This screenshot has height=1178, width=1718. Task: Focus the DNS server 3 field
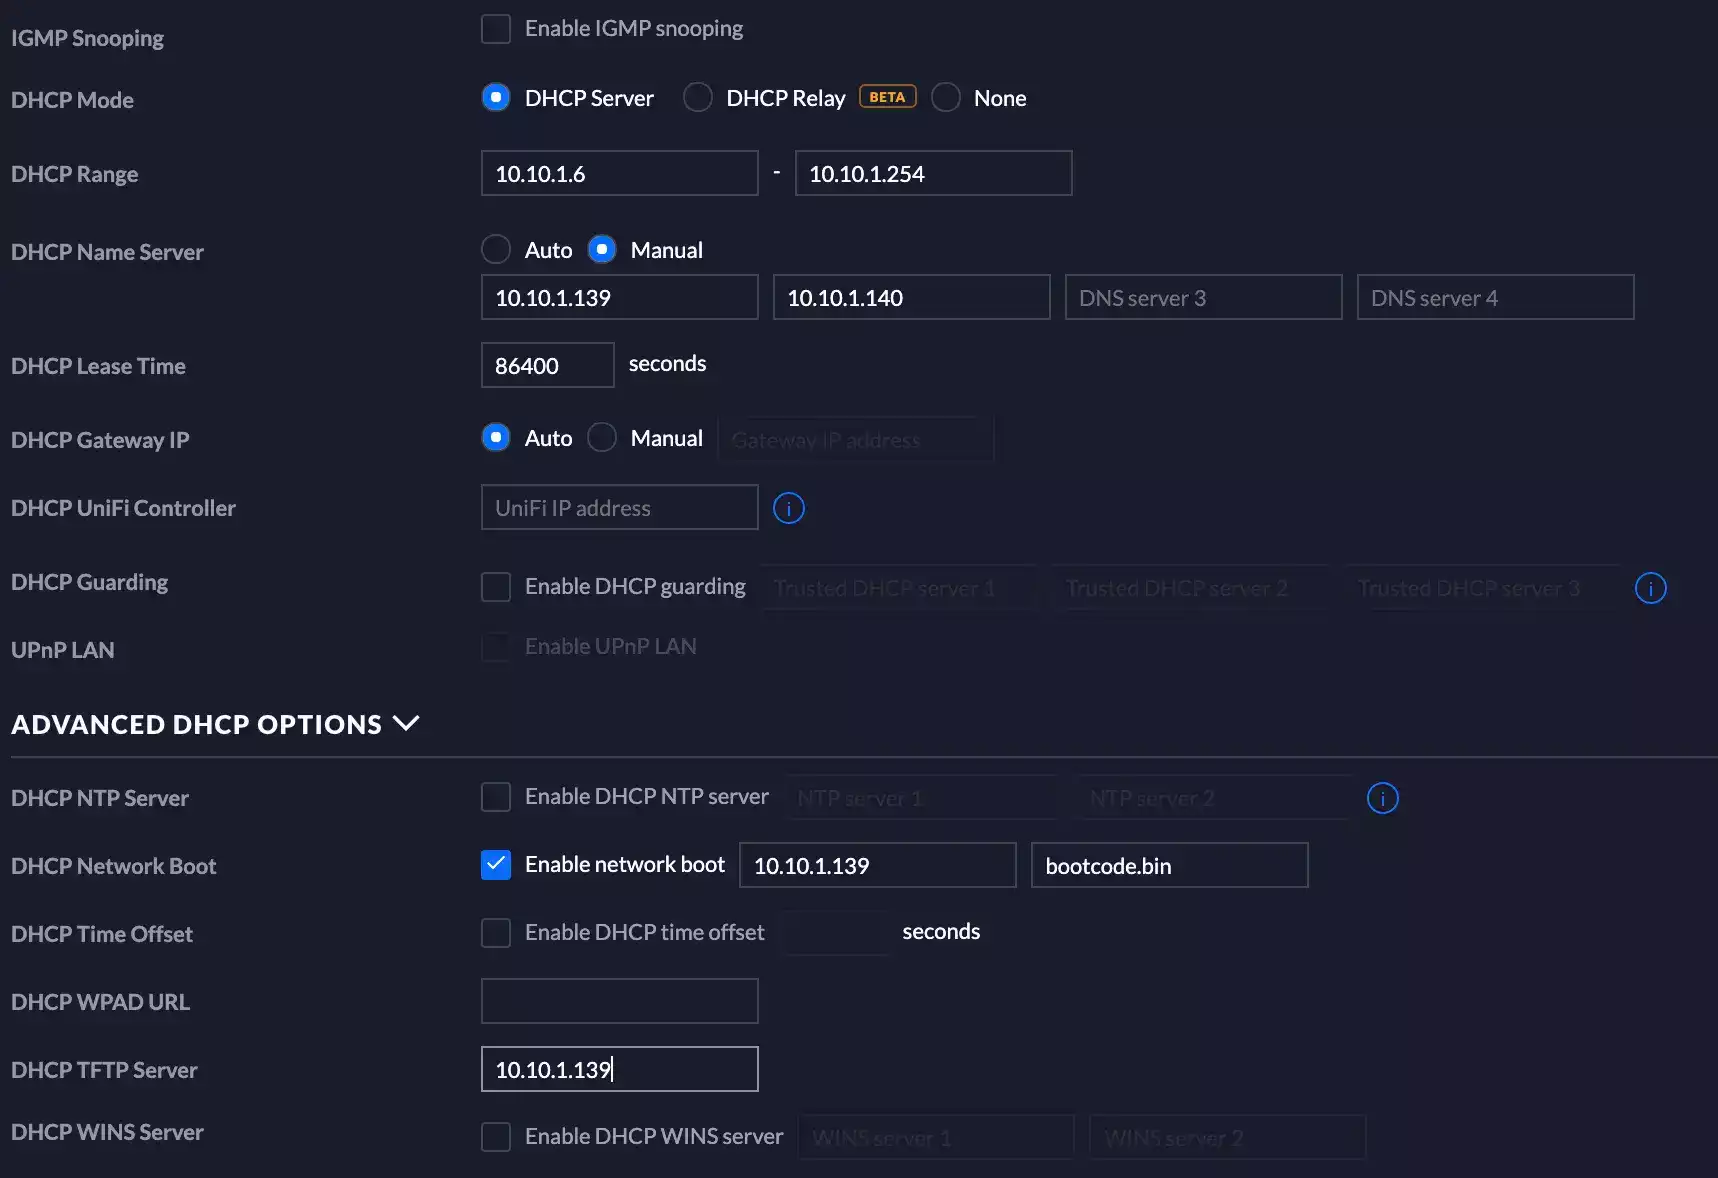1203,298
